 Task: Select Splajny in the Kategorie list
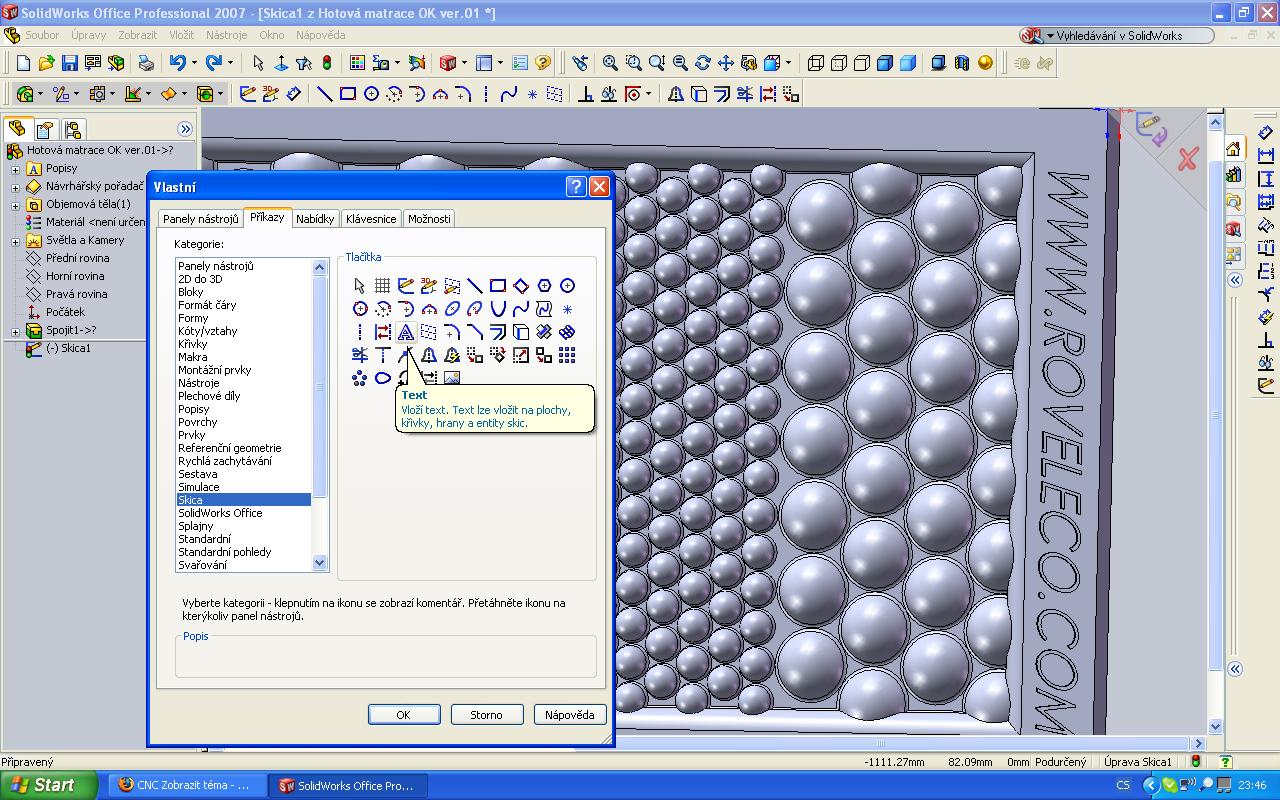pyautogui.click(x=196, y=526)
